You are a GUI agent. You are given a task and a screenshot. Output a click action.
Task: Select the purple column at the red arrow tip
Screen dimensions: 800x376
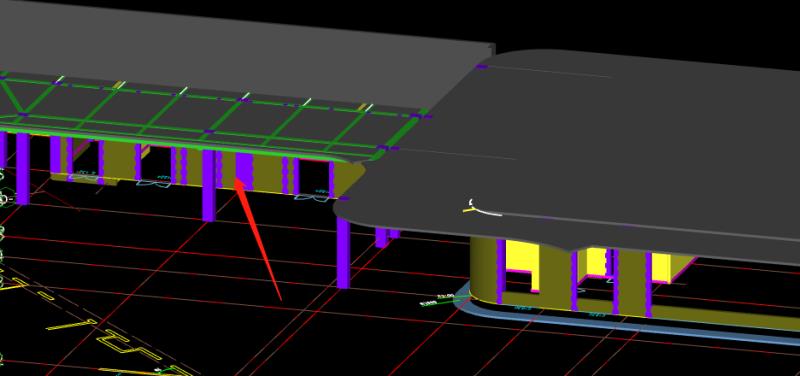(244, 168)
